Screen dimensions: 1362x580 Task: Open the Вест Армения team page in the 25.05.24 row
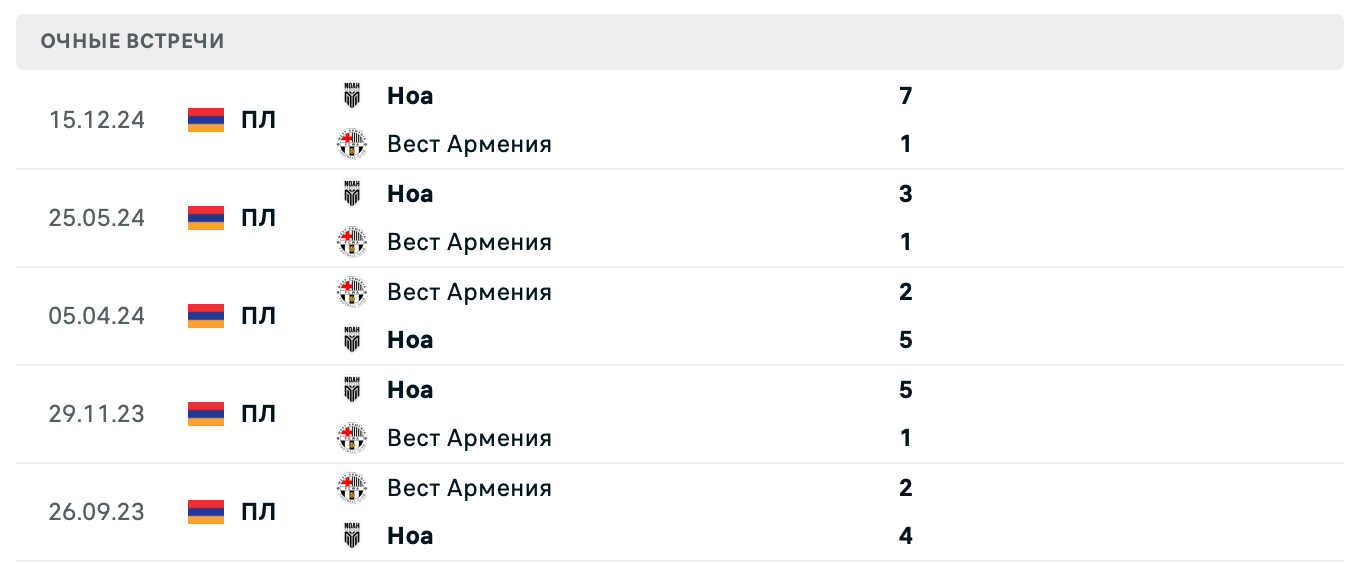(x=469, y=241)
